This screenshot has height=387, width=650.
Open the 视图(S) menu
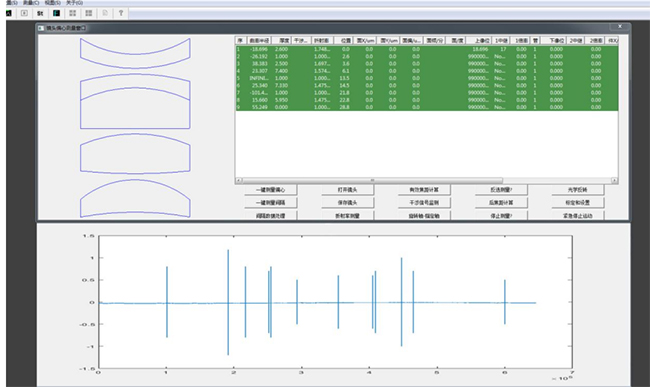pos(53,3)
